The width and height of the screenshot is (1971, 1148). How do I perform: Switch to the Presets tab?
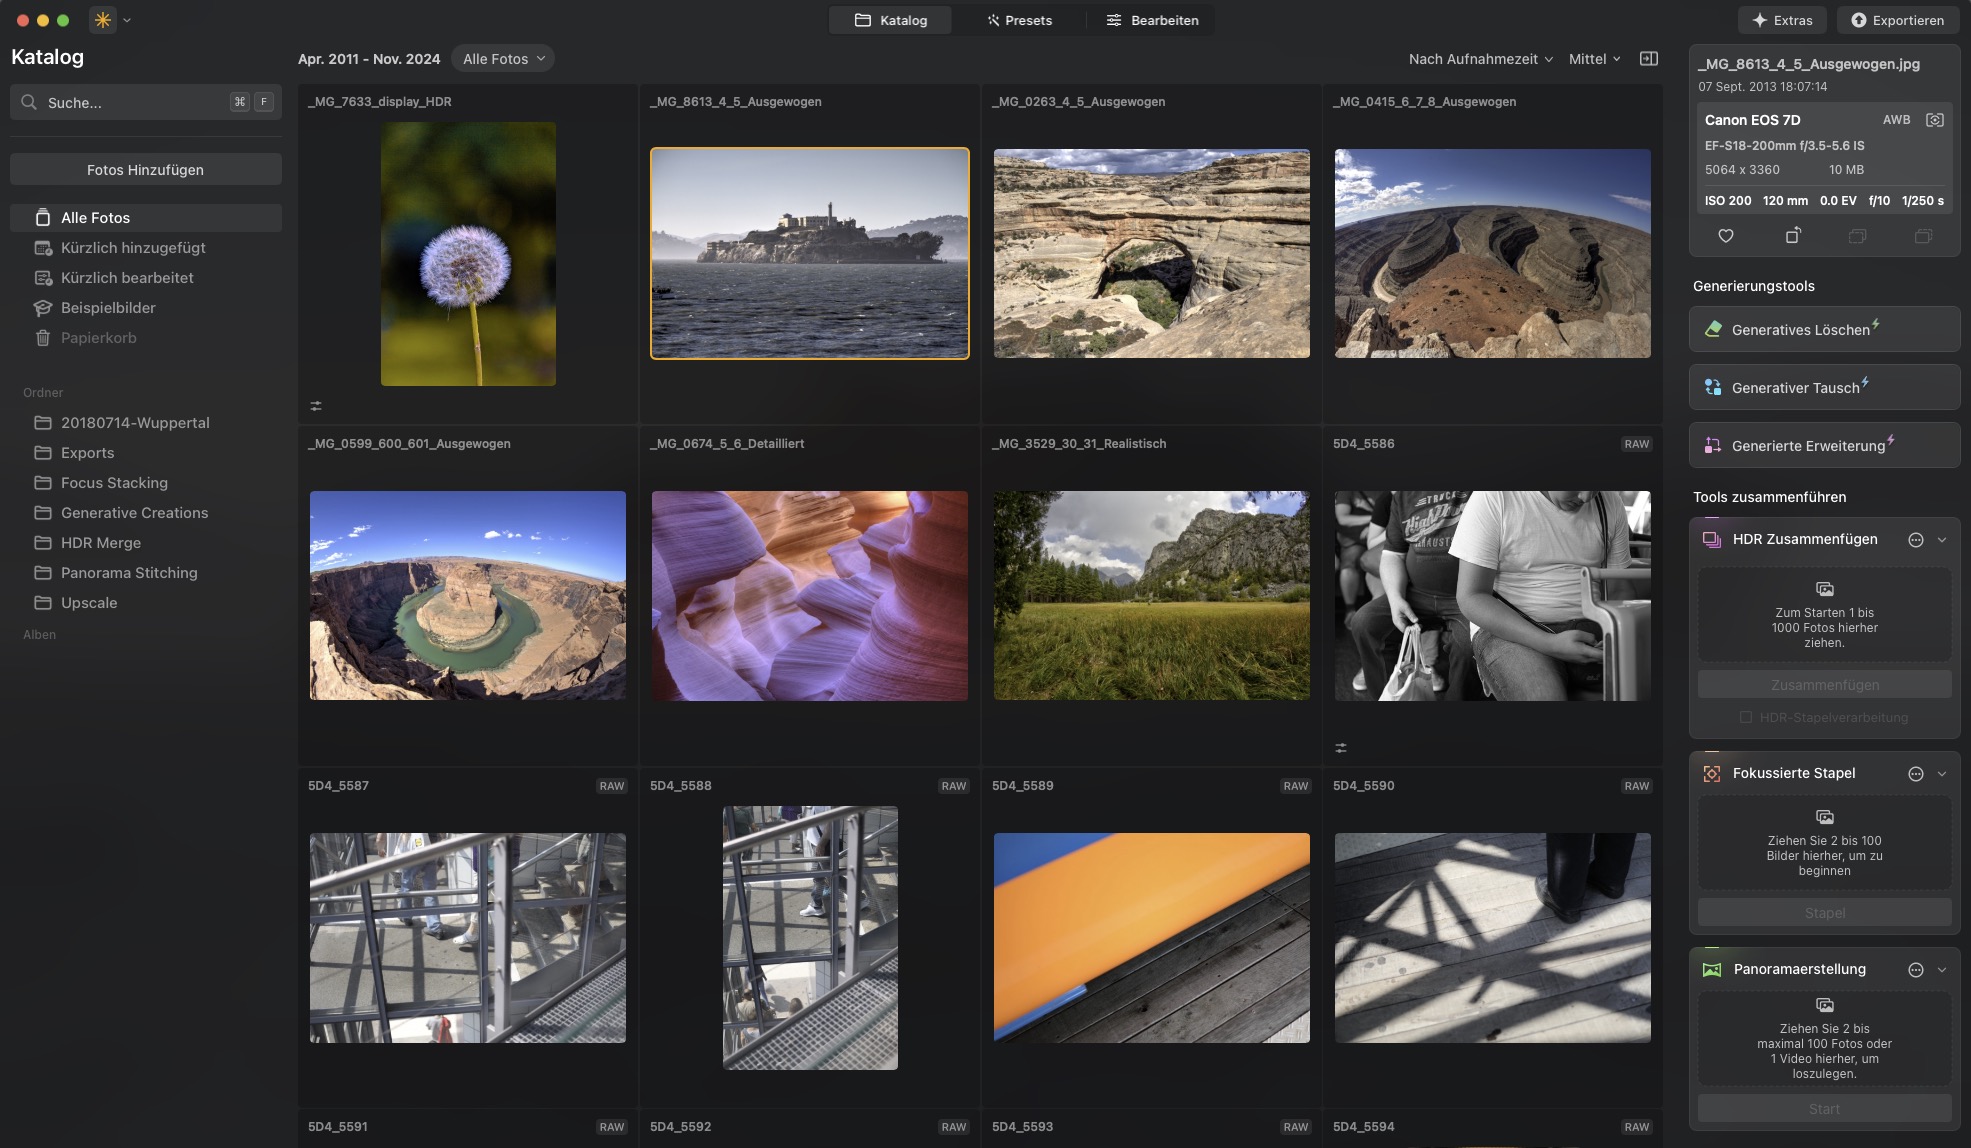point(1019,20)
